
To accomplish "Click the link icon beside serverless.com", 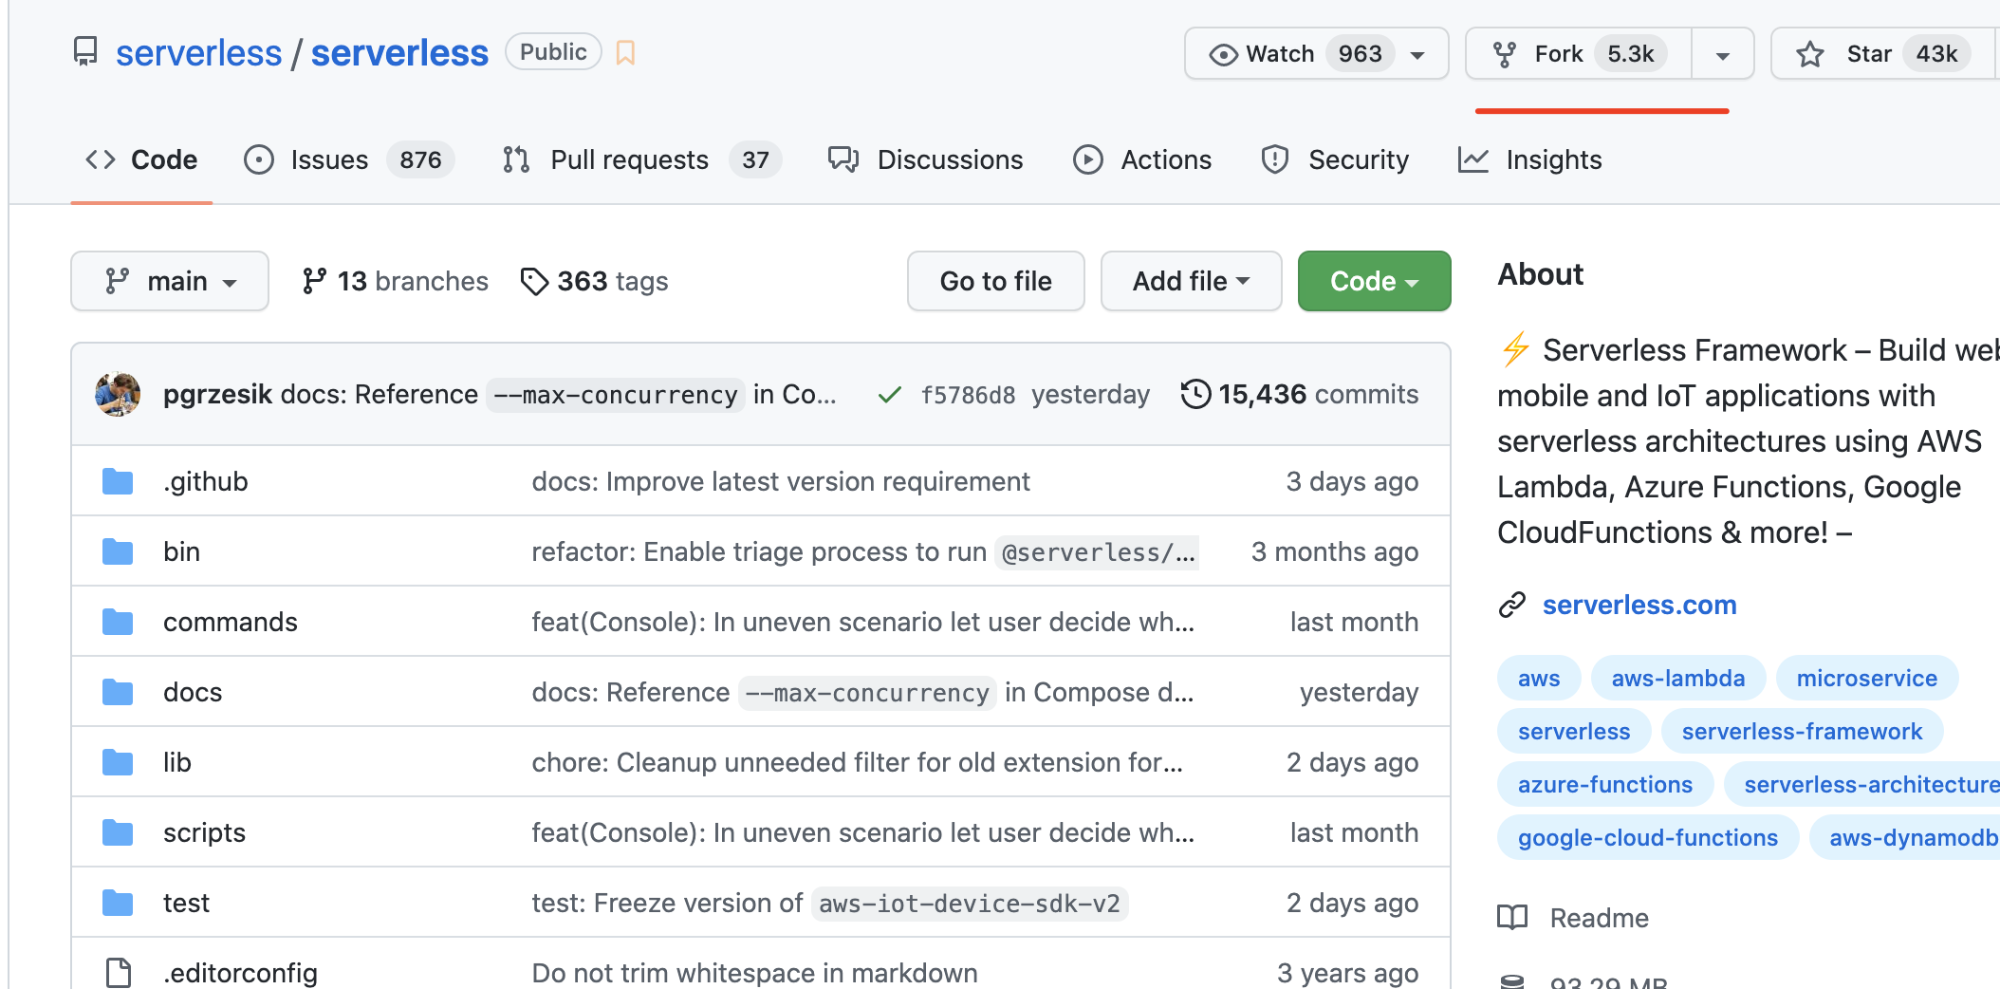I will pyautogui.click(x=1512, y=605).
